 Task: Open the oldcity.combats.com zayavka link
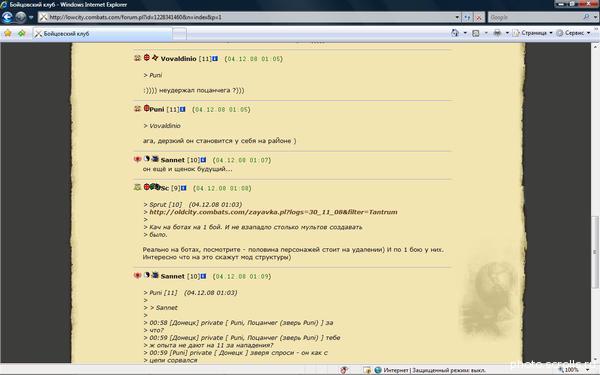pyautogui.click(x=273, y=212)
